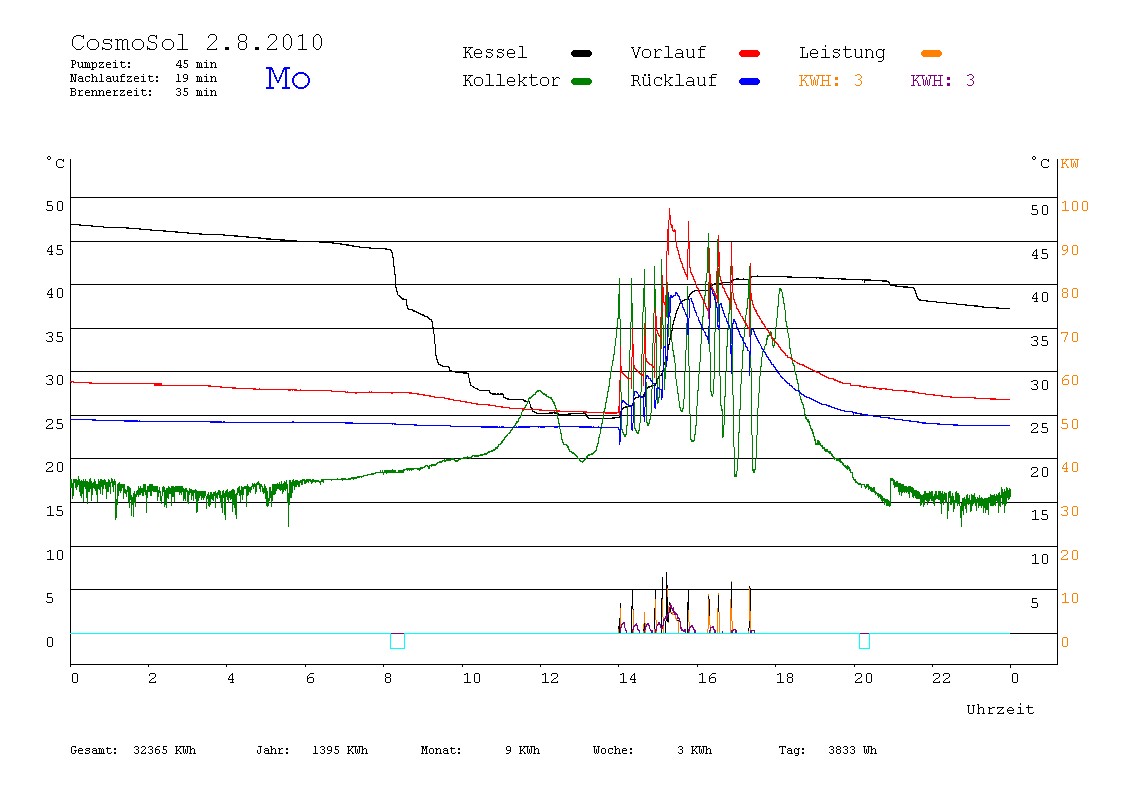Click the cyan marker box near hour 20

pos(864,641)
